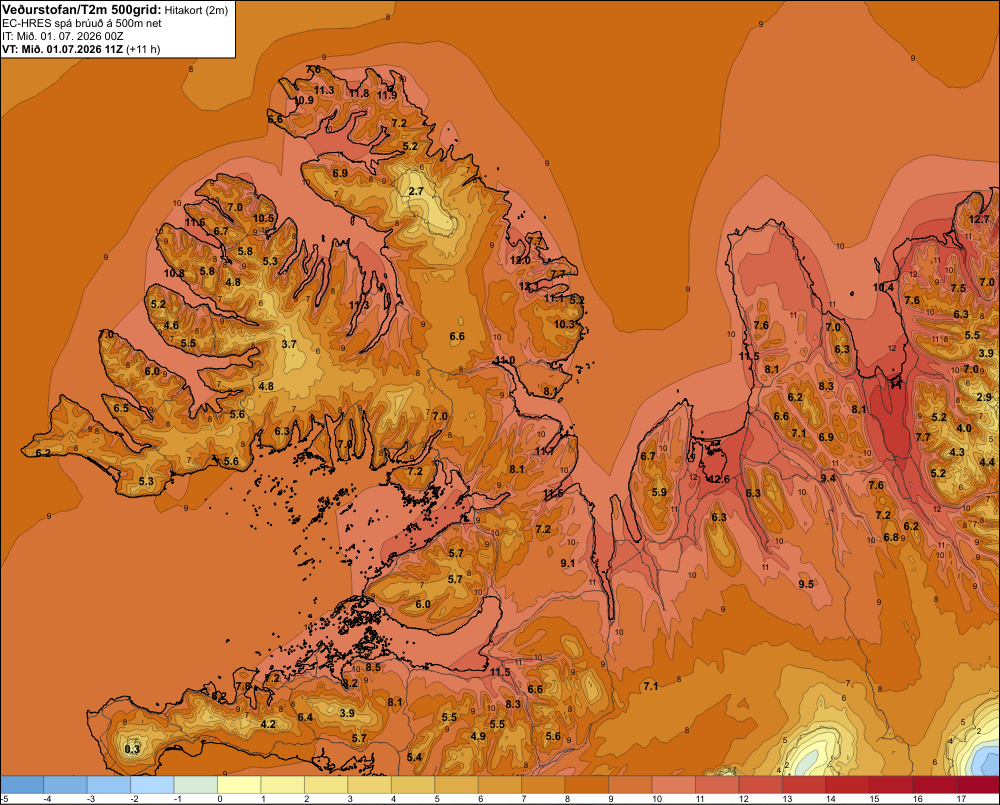Viewport: 1000px width, 805px height.
Task: Click the temperature value '11.6' on the map
Action: [195, 223]
